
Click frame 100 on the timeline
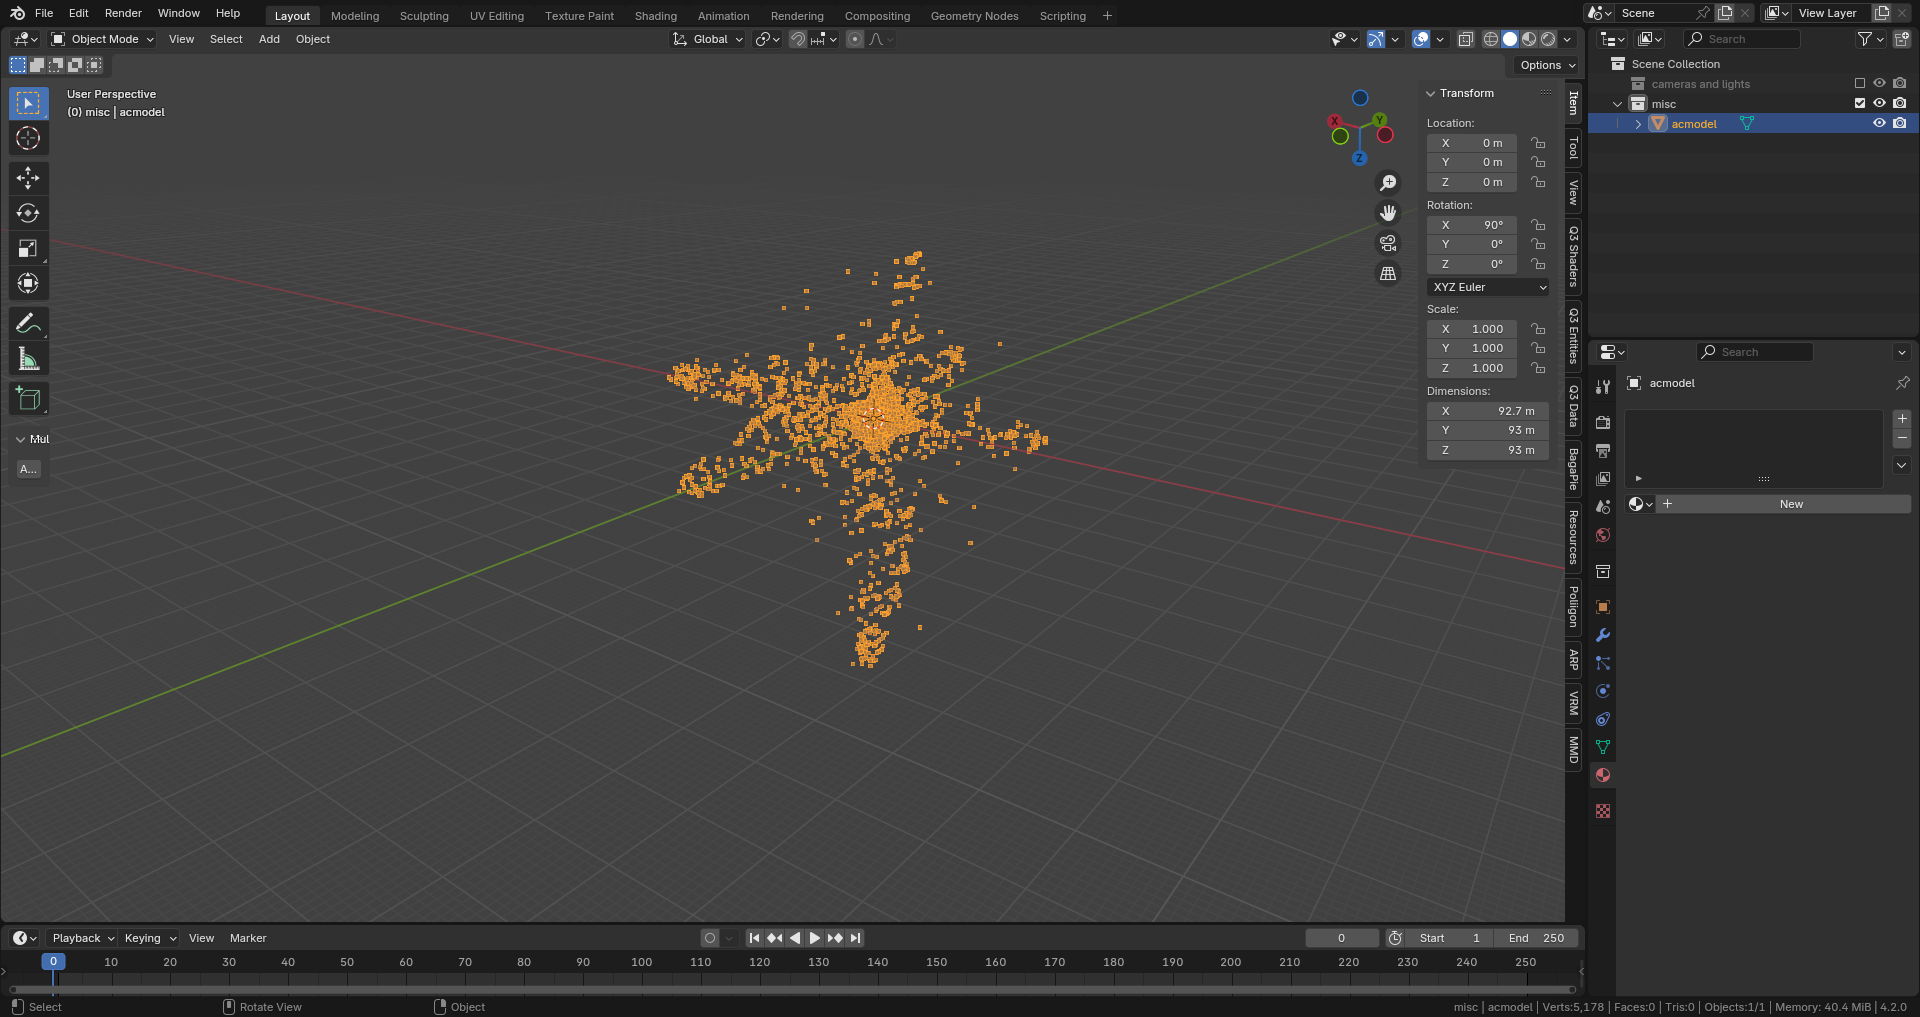coord(642,962)
